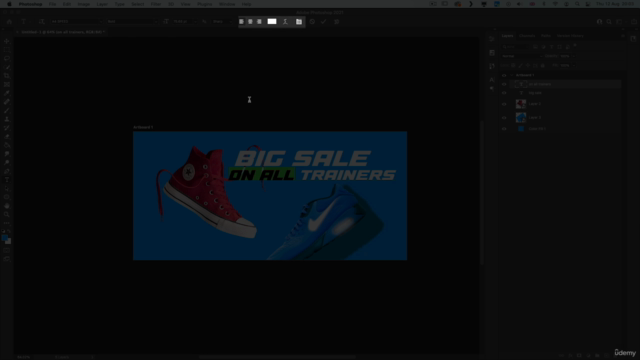Open the anti-aliasing Sharp dropdown
The image size is (640, 360).
point(223,22)
